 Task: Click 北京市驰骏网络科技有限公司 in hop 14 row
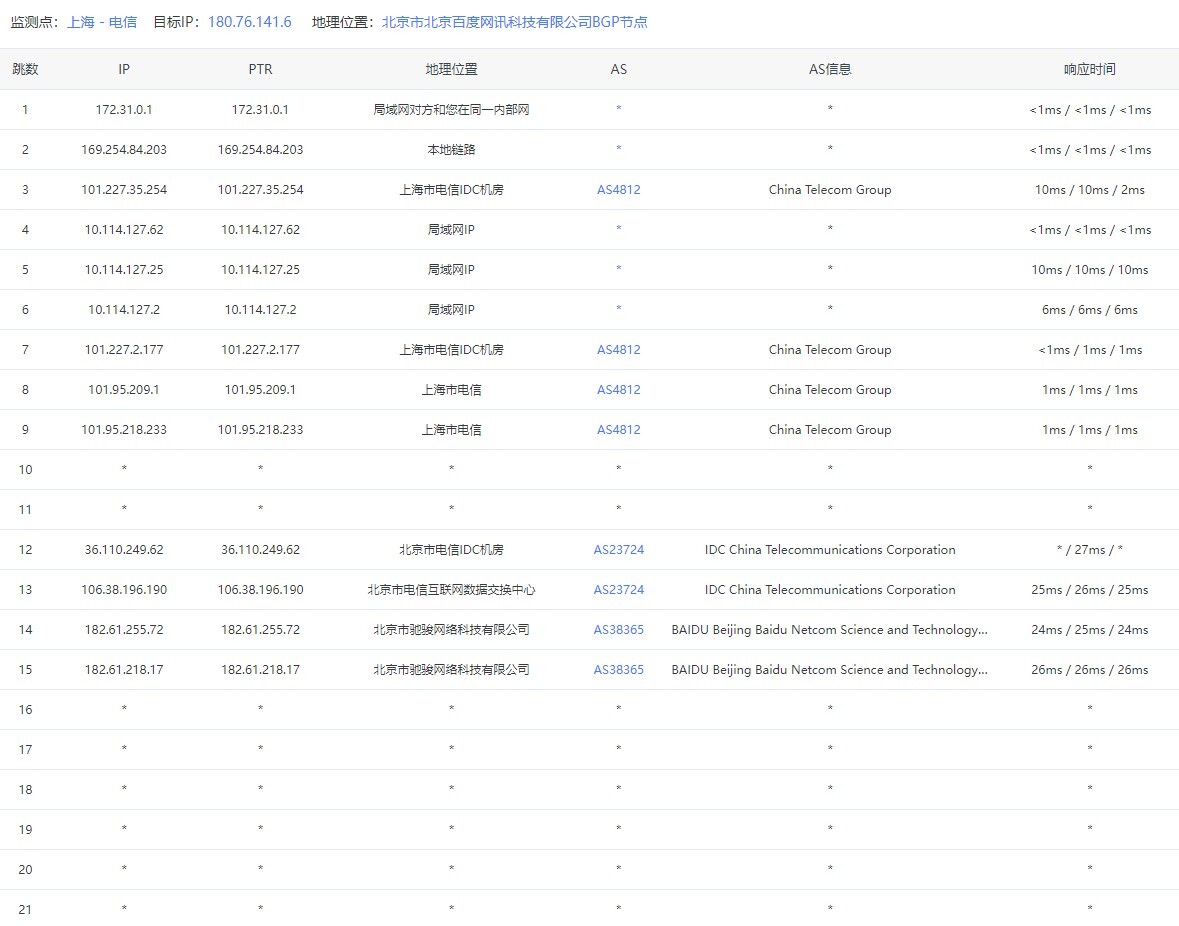pos(451,629)
